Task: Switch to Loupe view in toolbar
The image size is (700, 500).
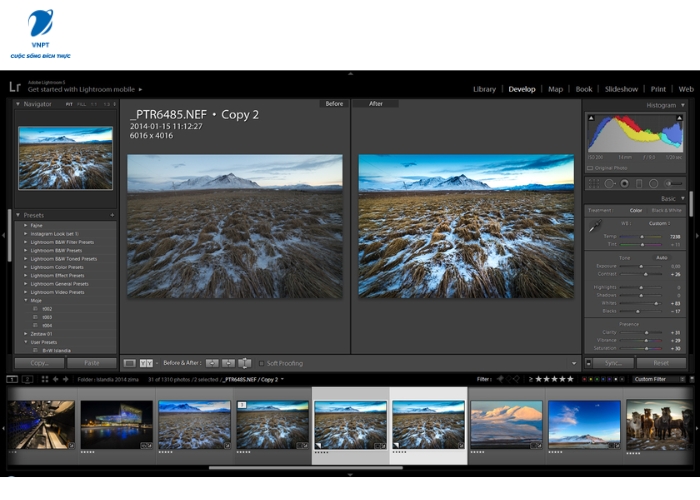Action: (x=129, y=363)
